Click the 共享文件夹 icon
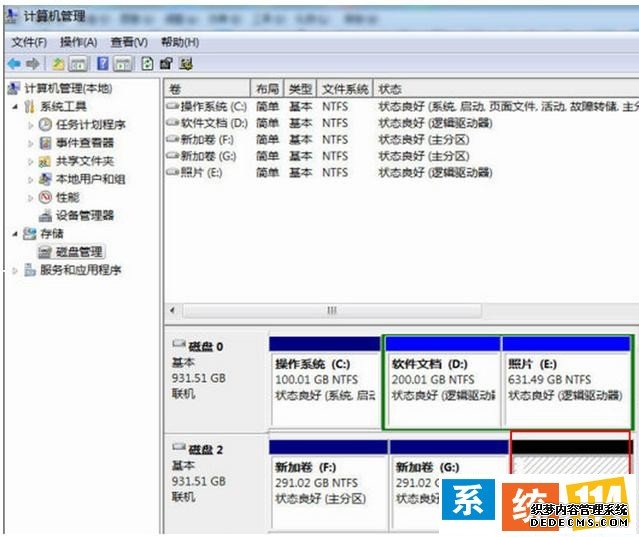 click(45, 161)
